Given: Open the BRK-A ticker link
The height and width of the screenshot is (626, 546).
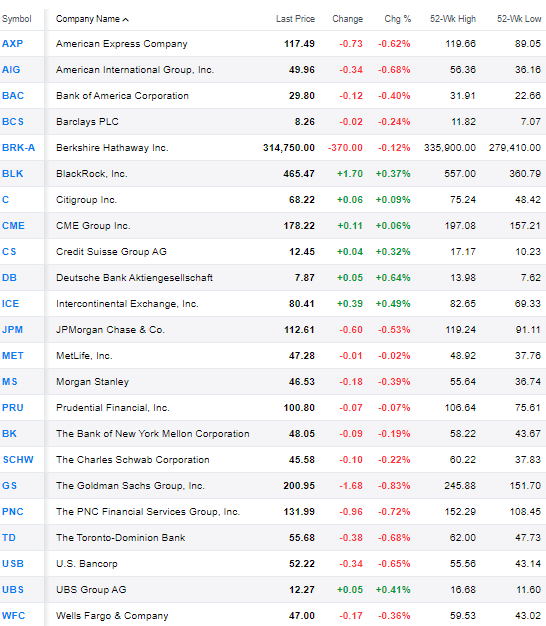Looking at the screenshot, I should (18, 147).
